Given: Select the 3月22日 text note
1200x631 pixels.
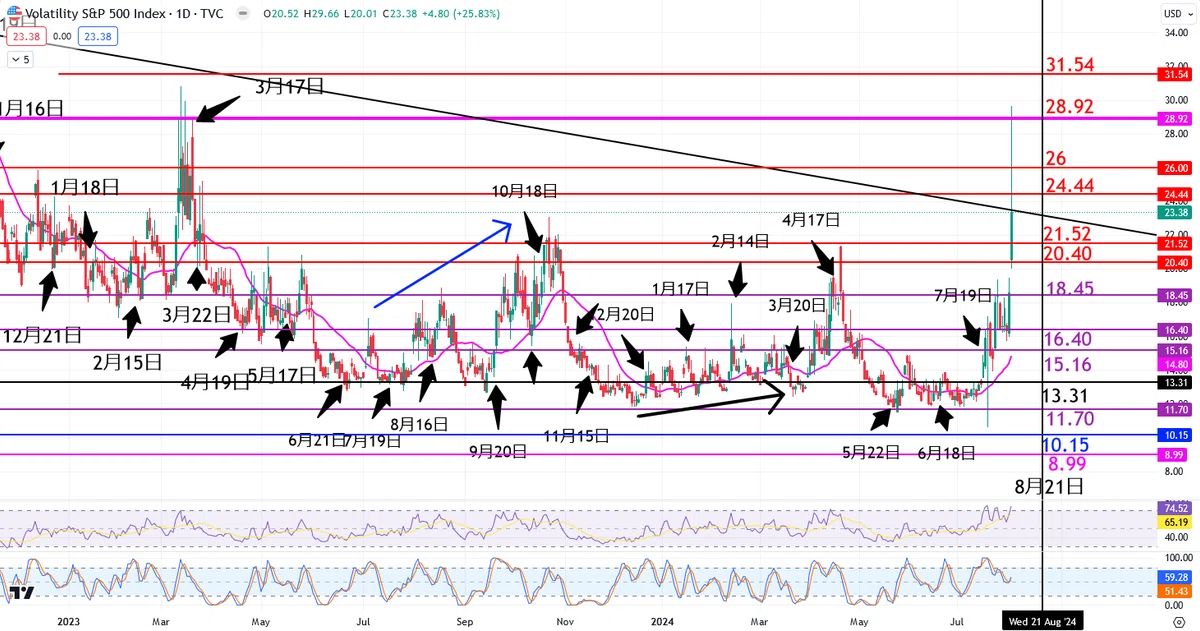Looking at the screenshot, I should point(196,314).
